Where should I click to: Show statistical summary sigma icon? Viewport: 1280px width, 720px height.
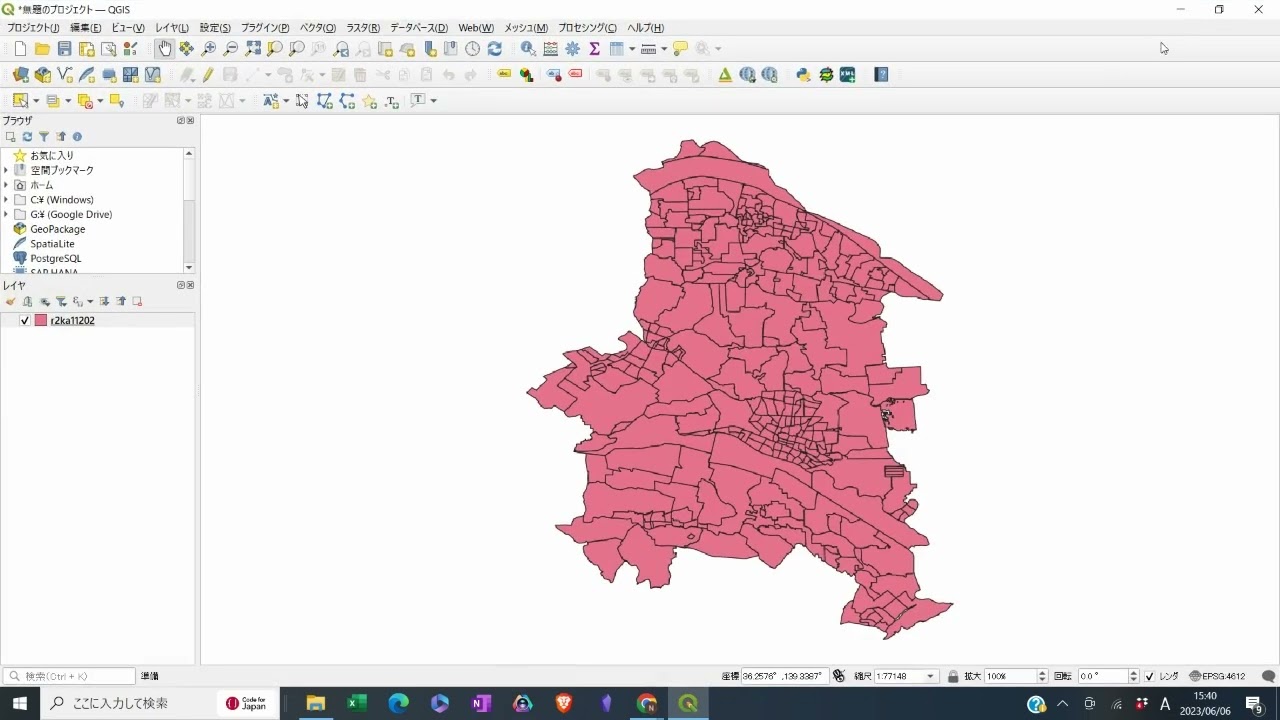click(x=594, y=48)
